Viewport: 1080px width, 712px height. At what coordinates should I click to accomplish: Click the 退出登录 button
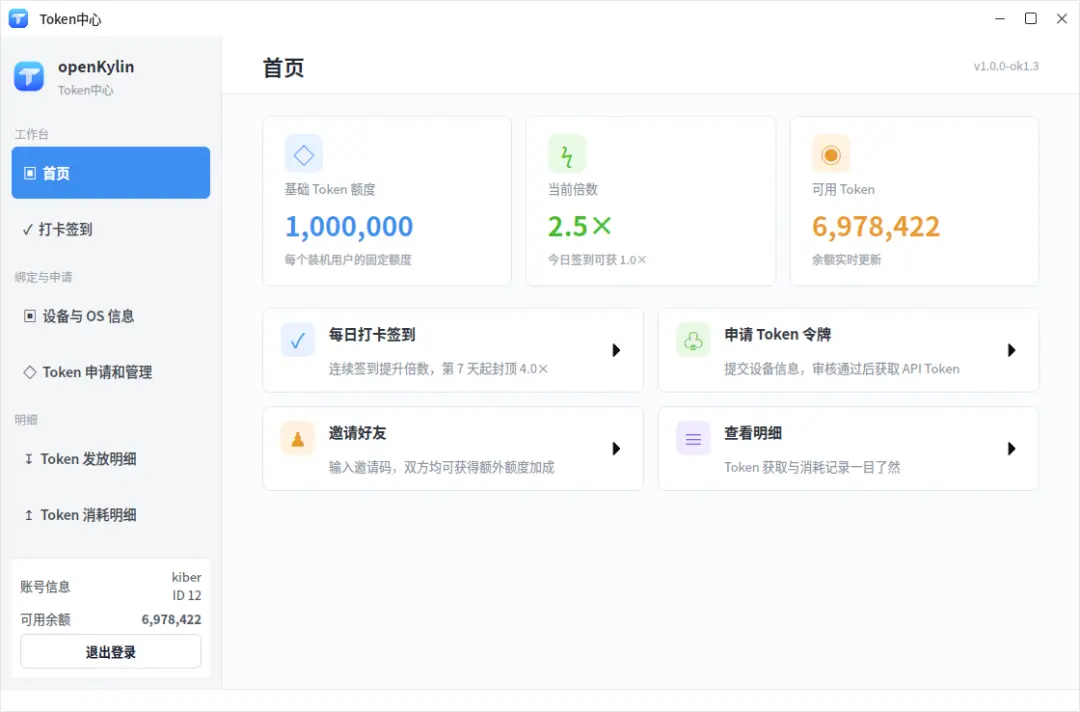[111, 651]
